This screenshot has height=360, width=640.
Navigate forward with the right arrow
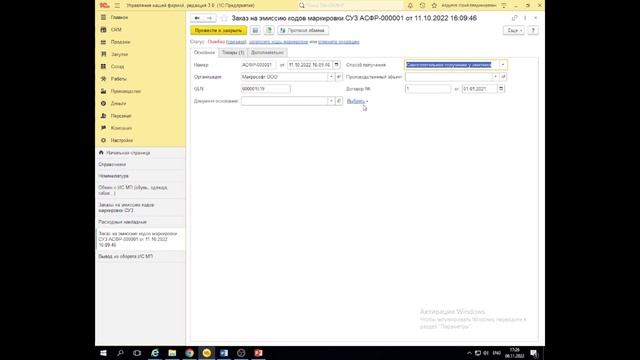tap(209, 18)
